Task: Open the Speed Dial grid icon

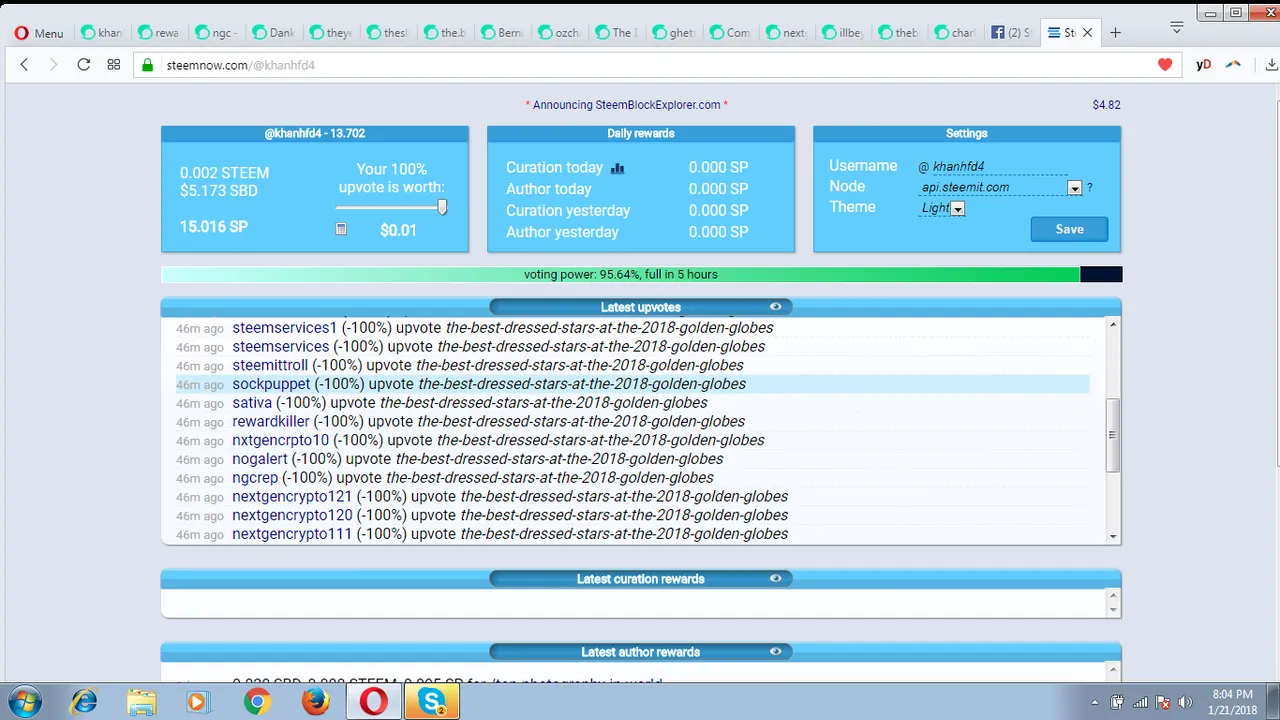Action: pyautogui.click(x=114, y=64)
